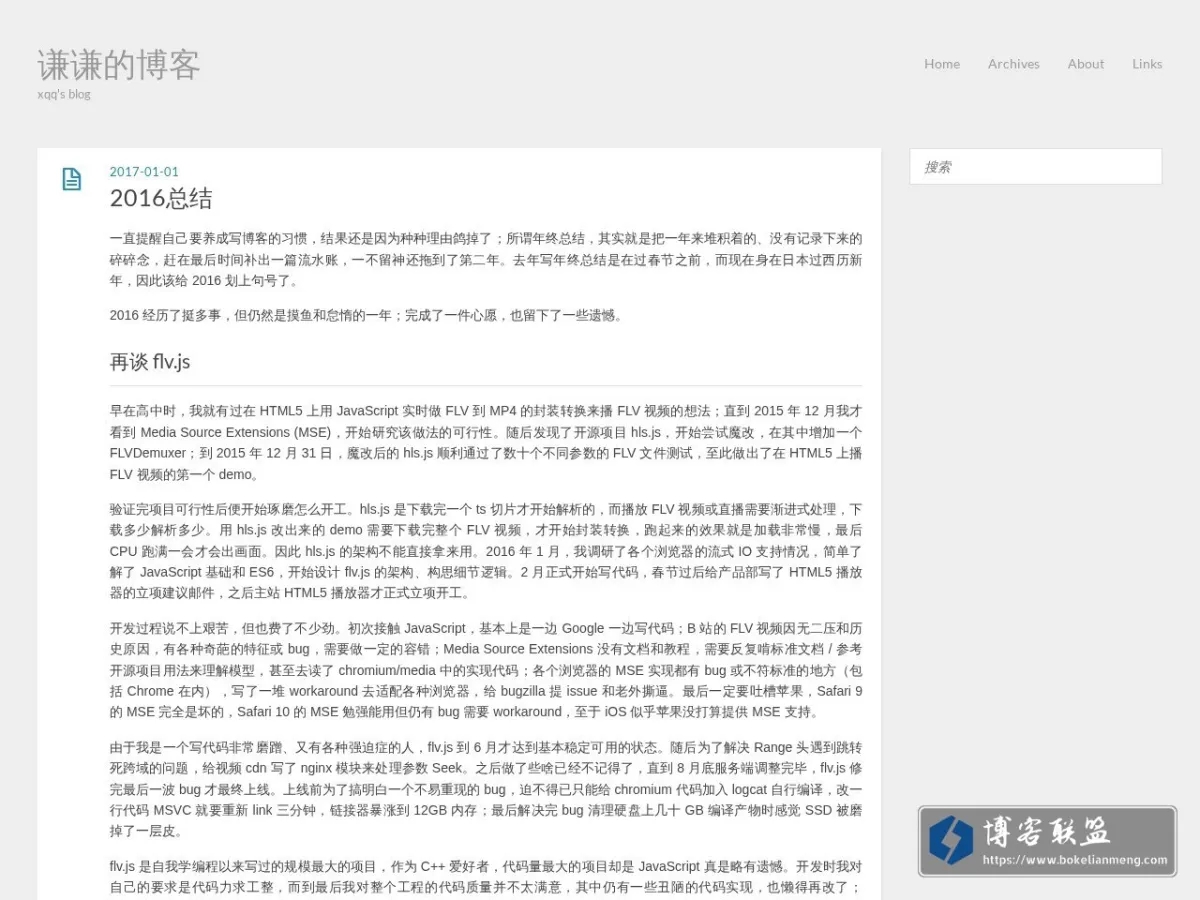Go to the Archives page
1200x900 pixels.
[1014, 64]
